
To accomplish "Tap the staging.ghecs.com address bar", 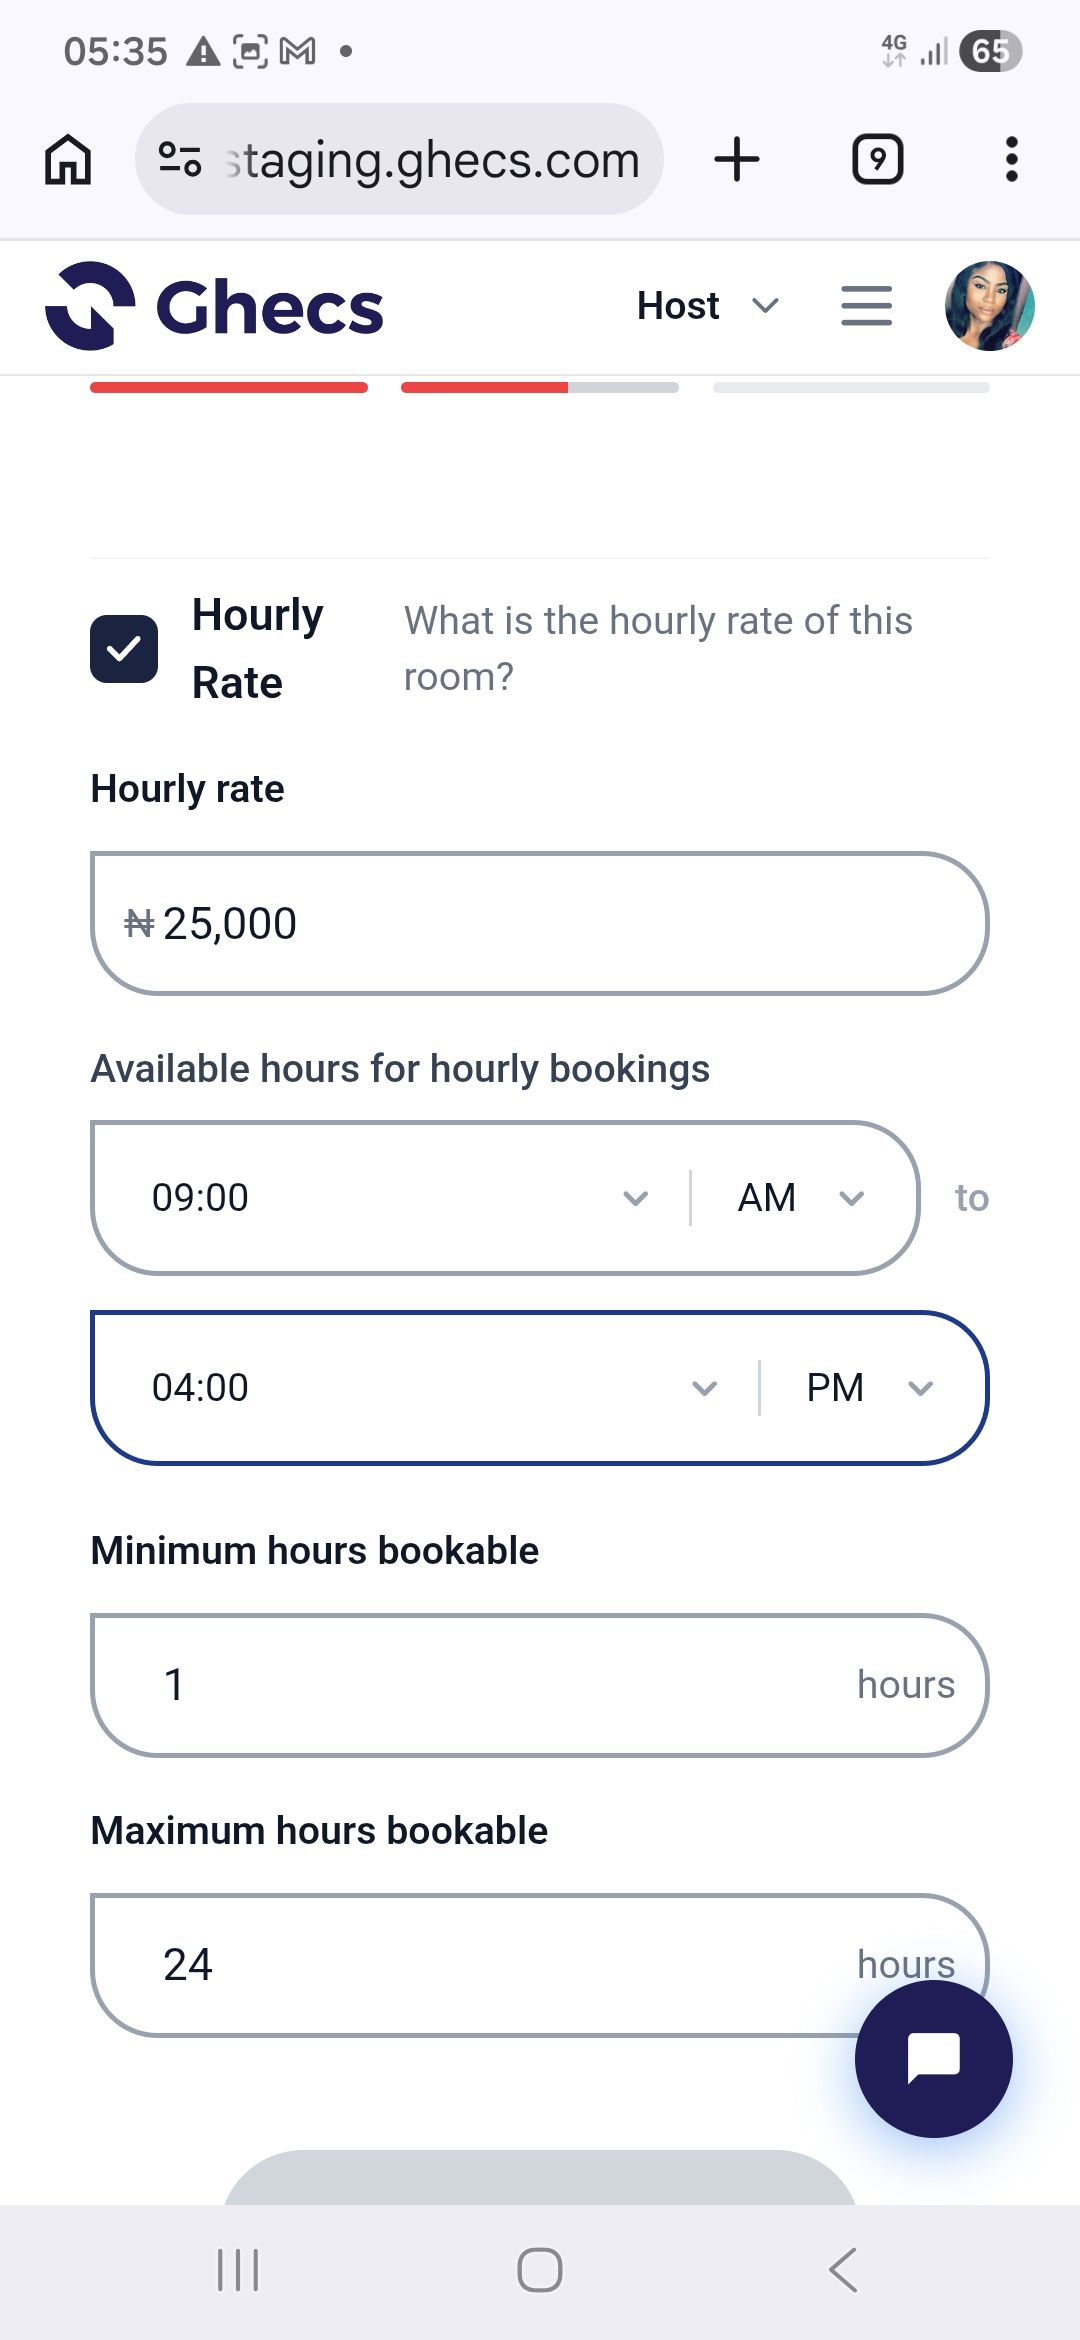I will (430, 160).
